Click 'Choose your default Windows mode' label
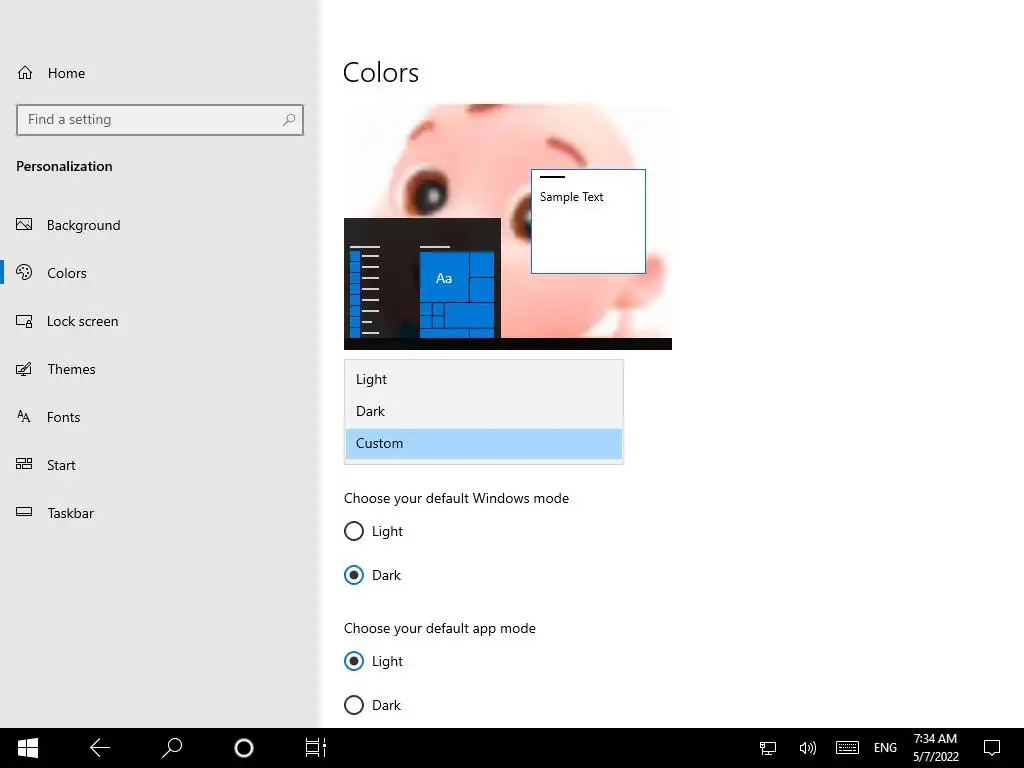 pos(456,498)
